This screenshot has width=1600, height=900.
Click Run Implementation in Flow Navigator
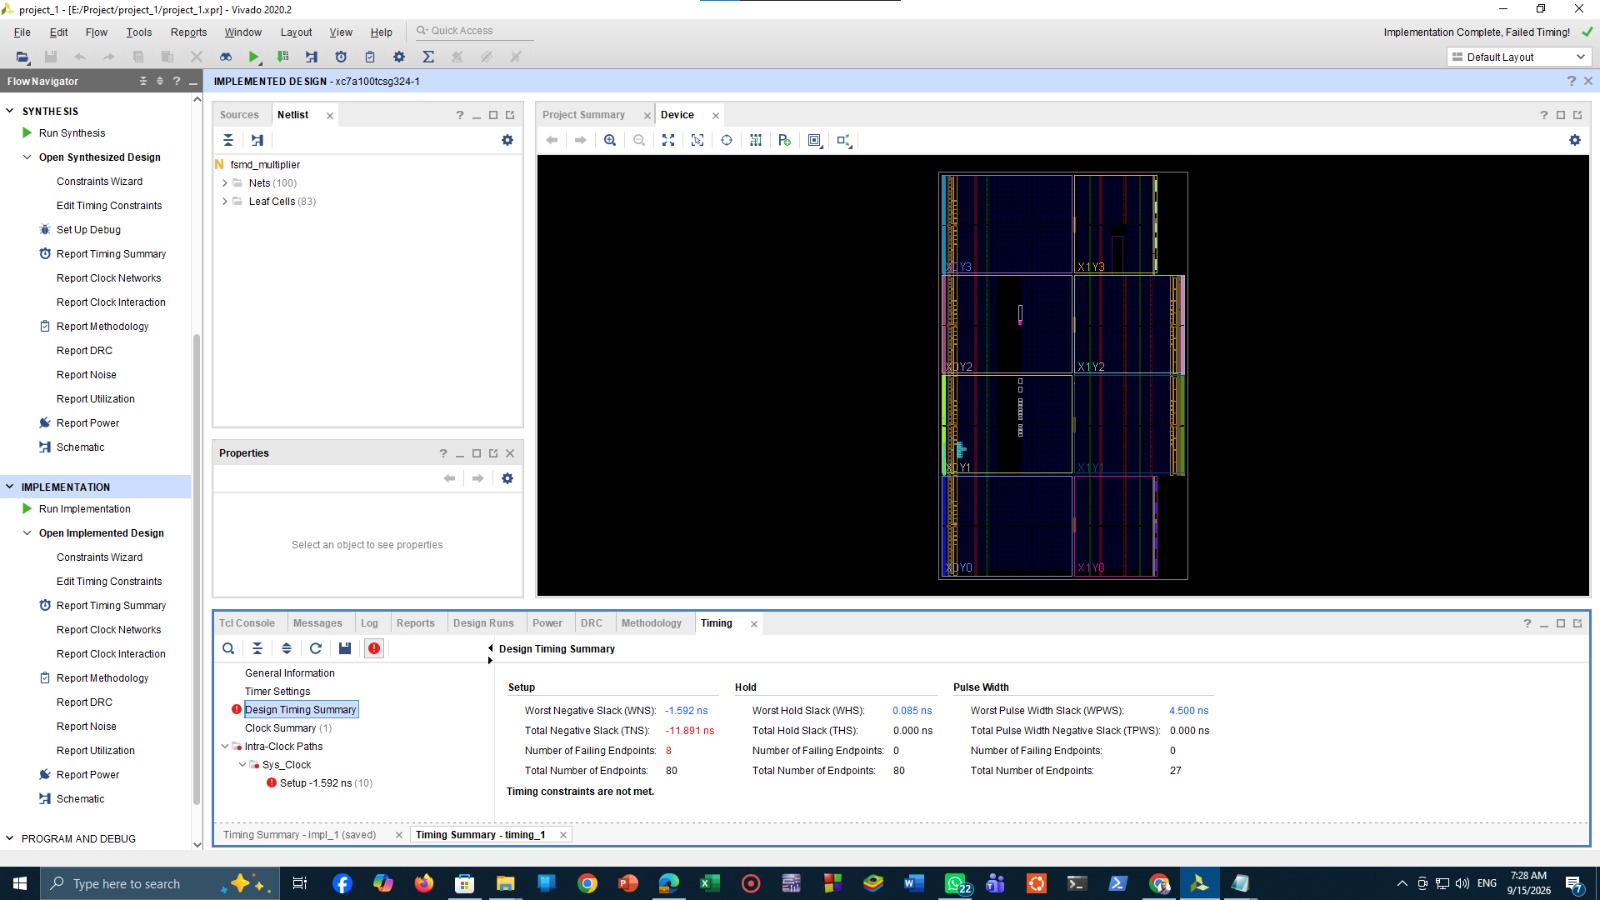coord(85,509)
